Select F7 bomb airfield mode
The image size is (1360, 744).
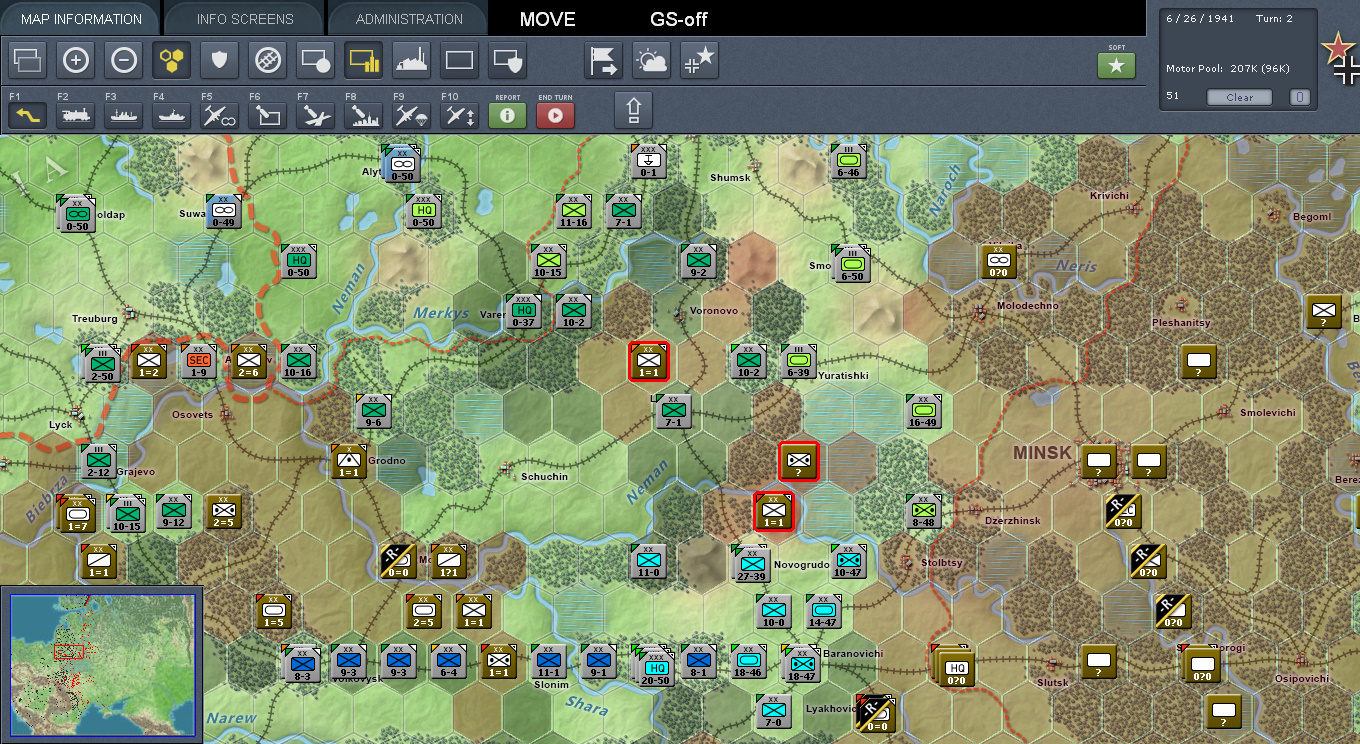tap(315, 115)
